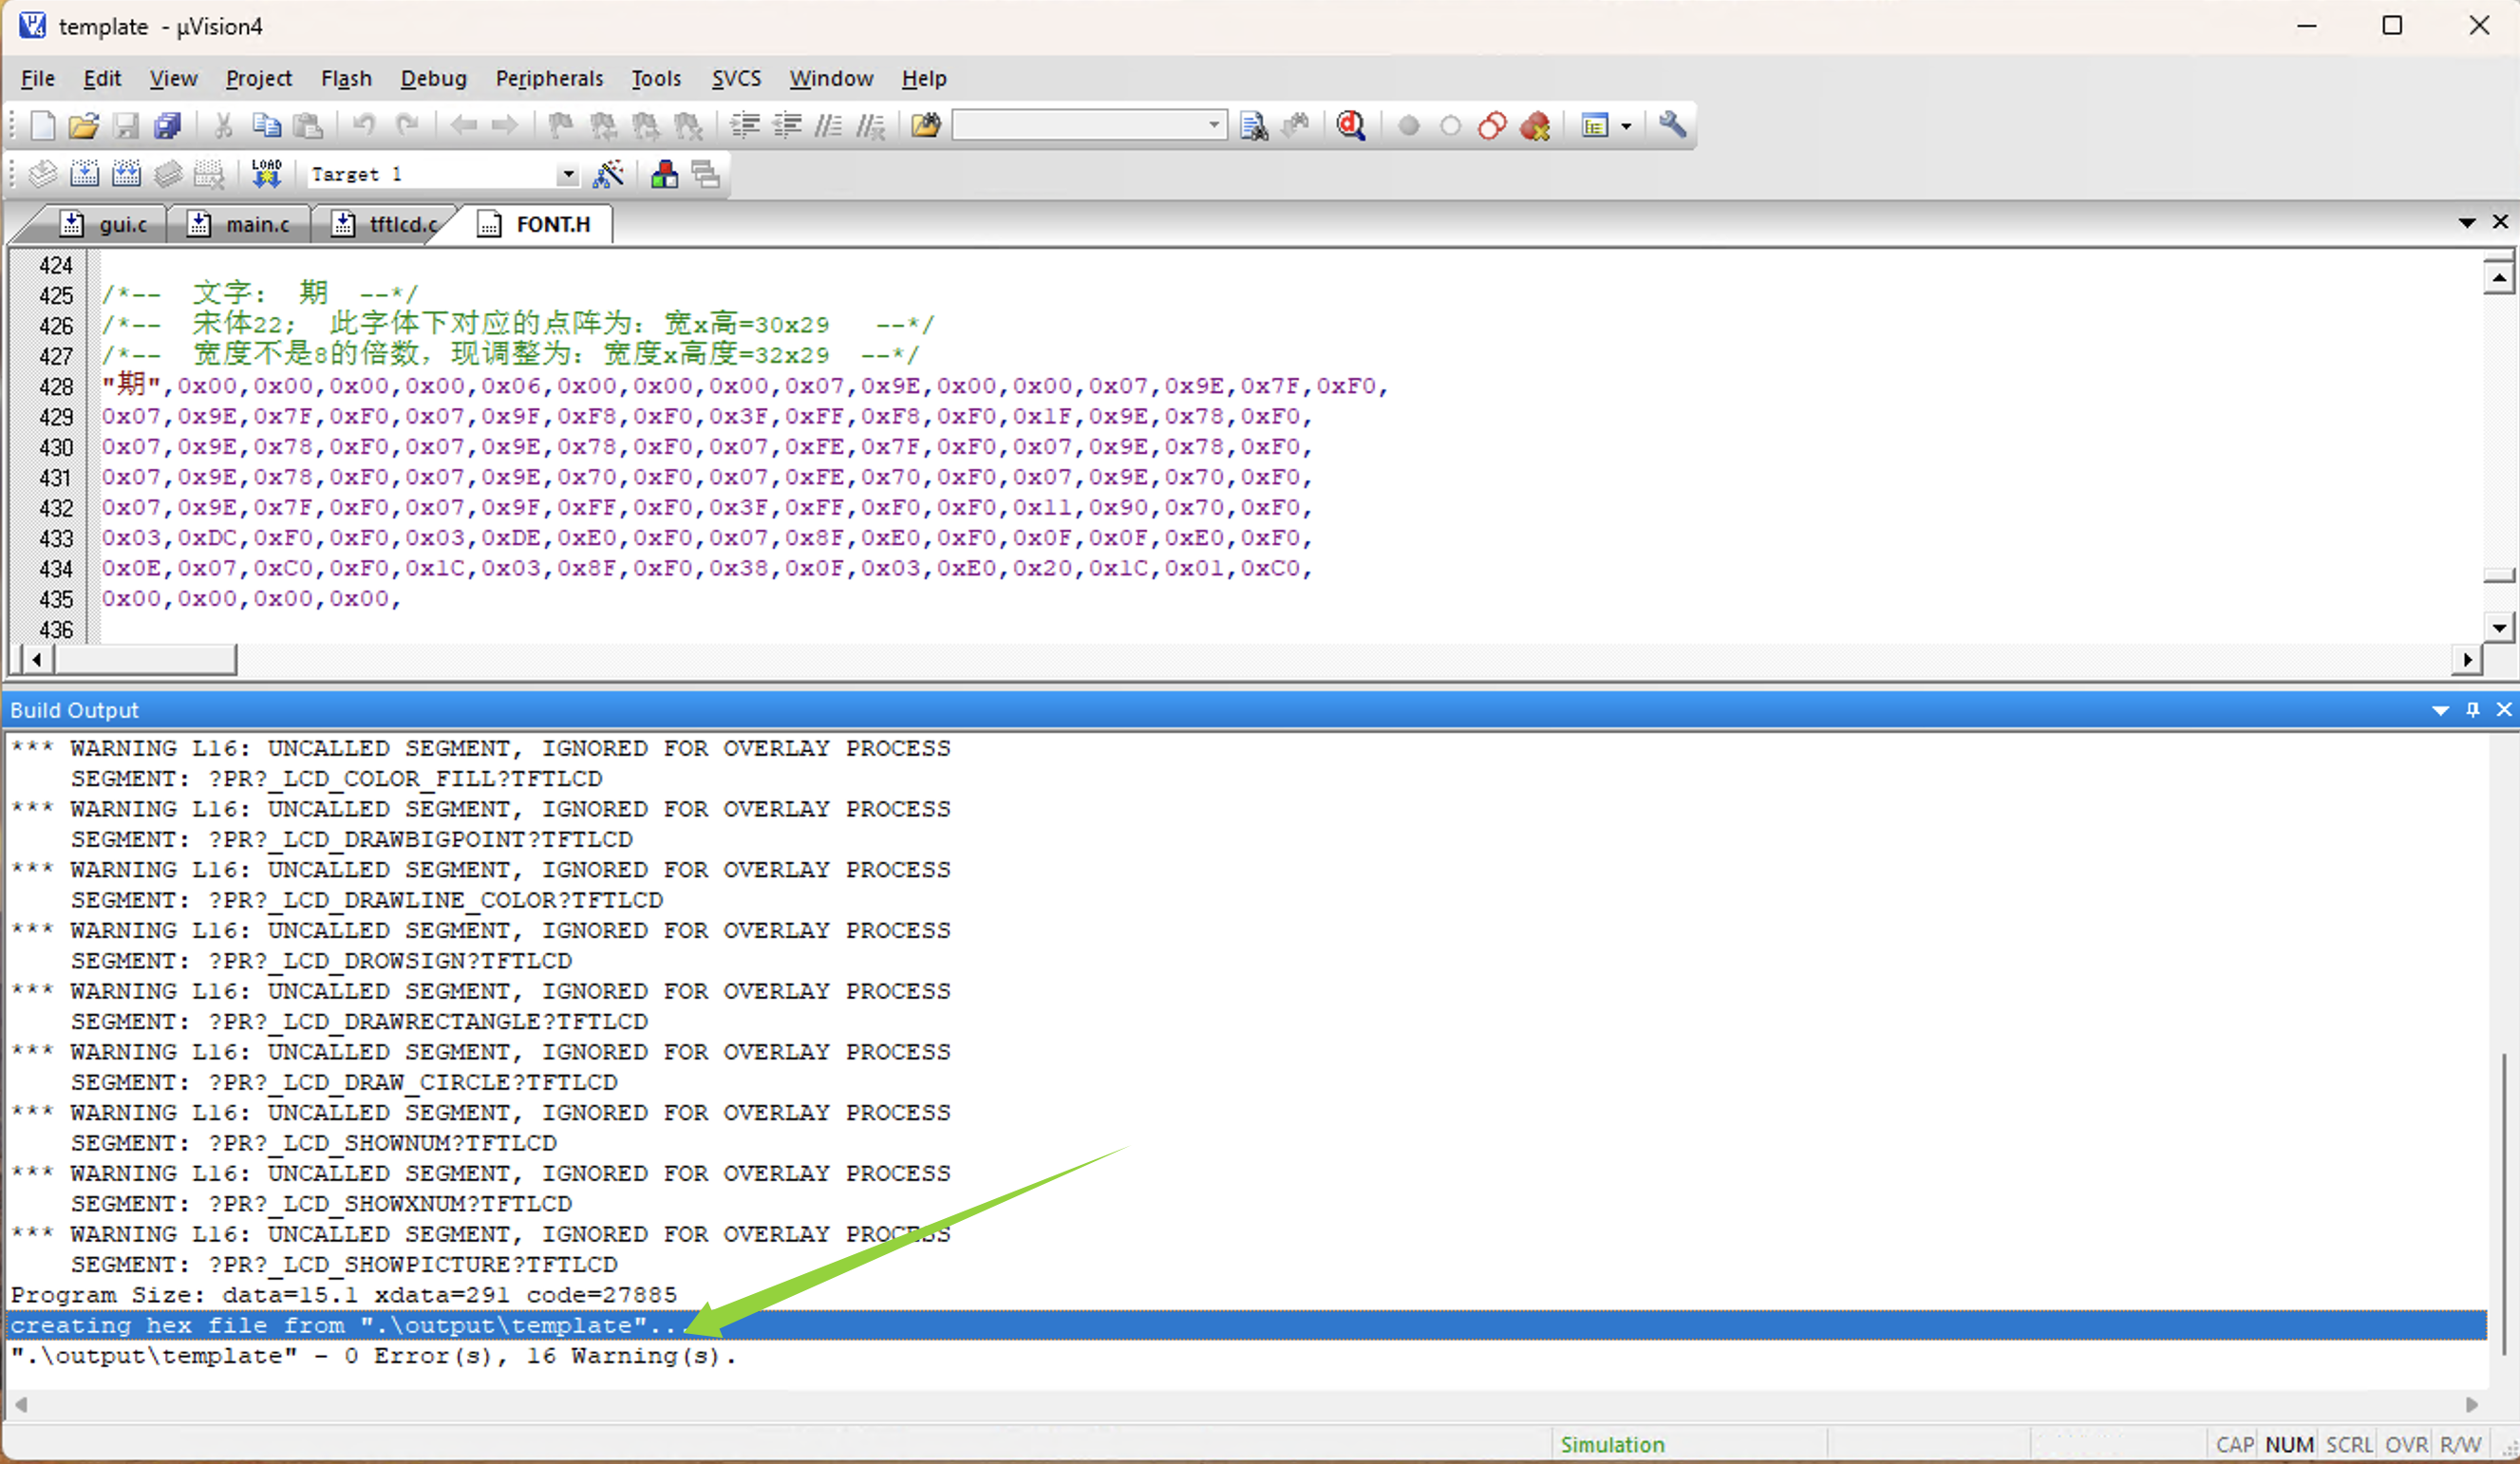The image size is (2520, 1464).
Task: Open Target Options with the magic wand icon
Action: click(608, 174)
